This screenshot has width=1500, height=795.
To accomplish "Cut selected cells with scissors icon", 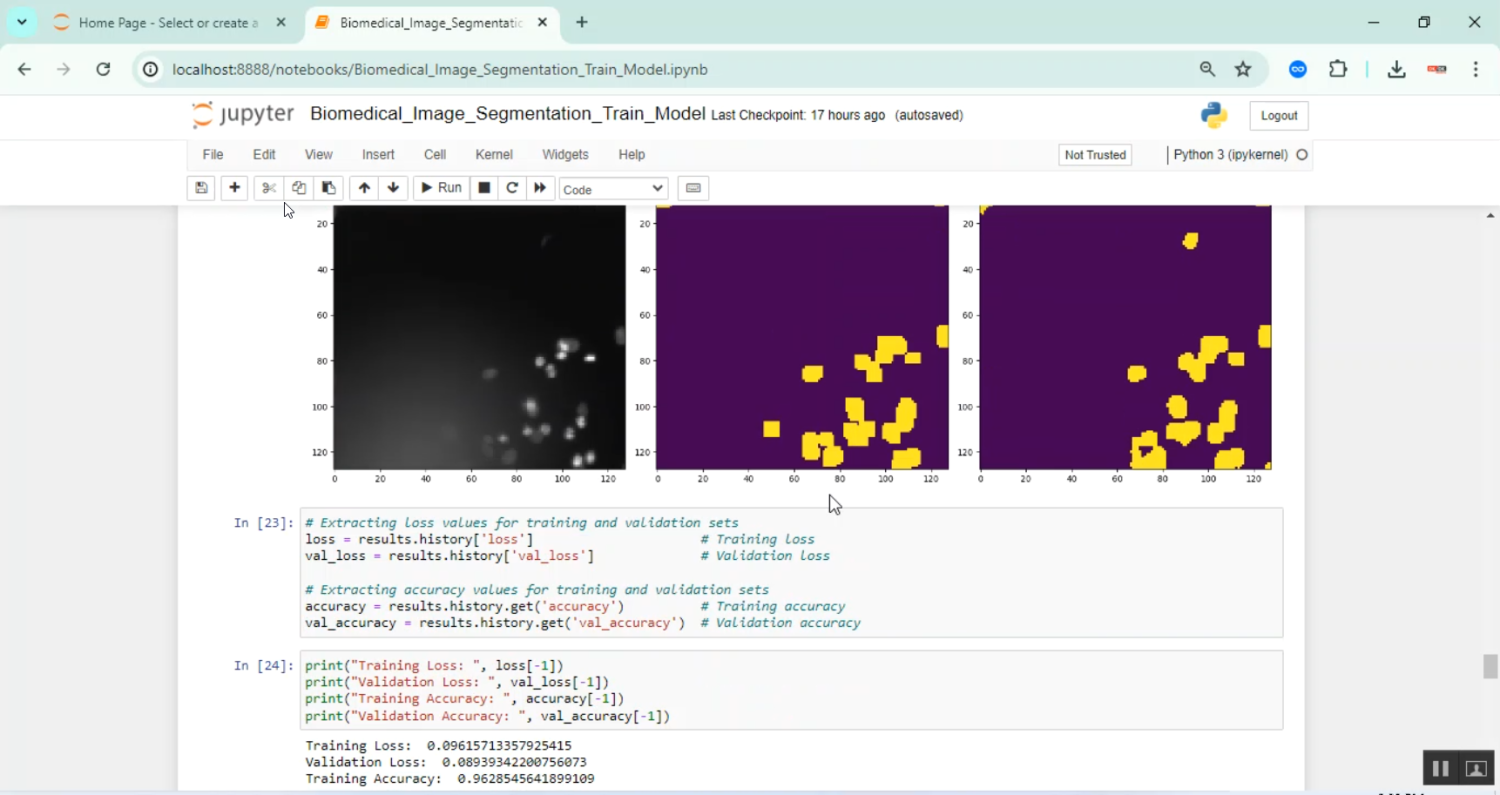I will pos(269,188).
